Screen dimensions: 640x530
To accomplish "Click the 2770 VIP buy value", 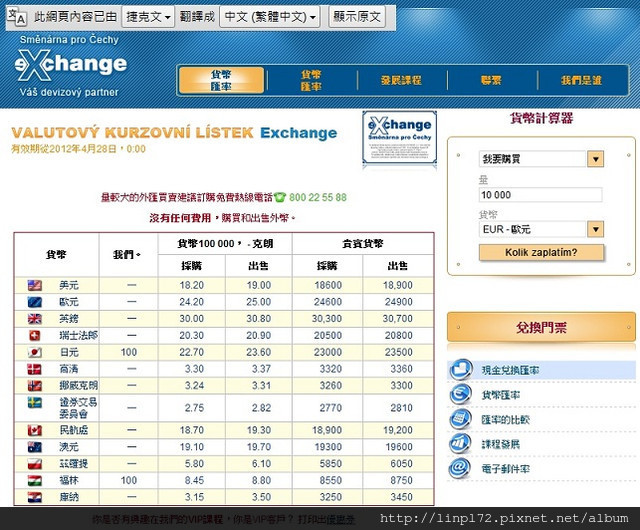I will click(x=331, y=408).
